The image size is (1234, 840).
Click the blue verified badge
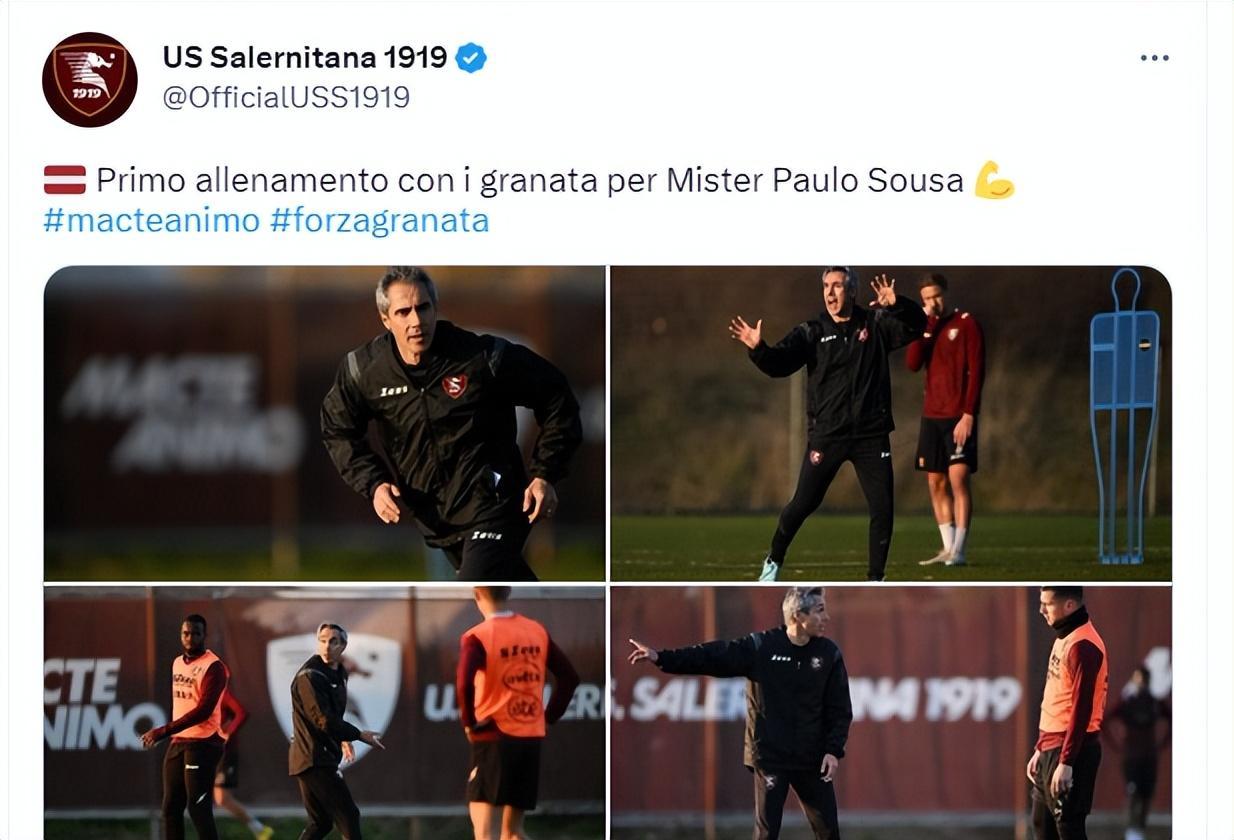pyautogui.click(x=471, y=58)
